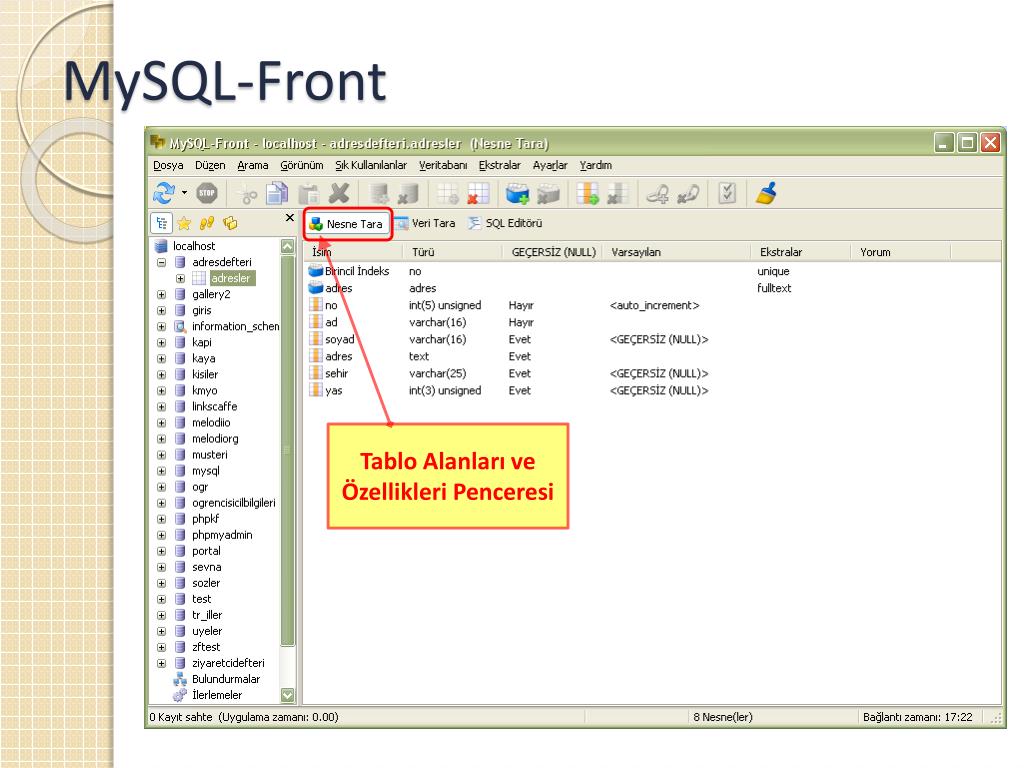Expand the giris database node
Viewport: 1024px width, 768px height.
tap(161, 310)
